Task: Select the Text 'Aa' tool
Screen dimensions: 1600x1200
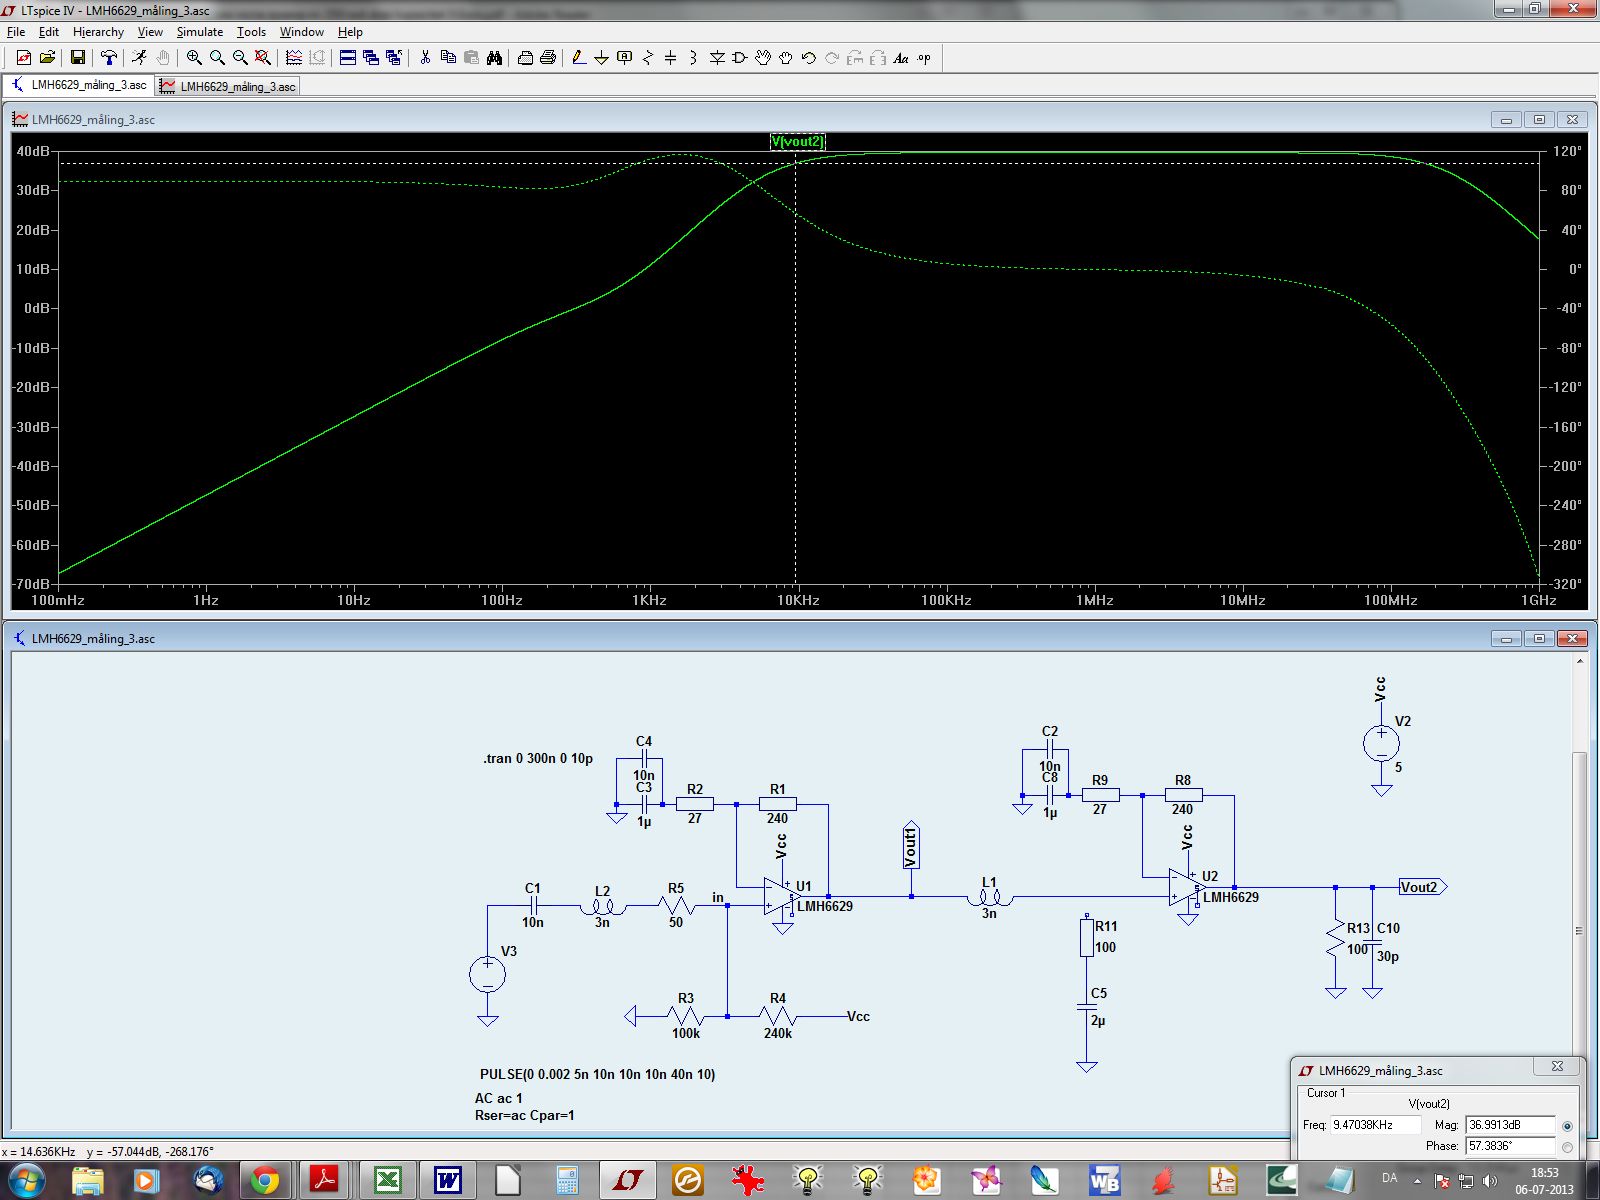Action: point(901,58)
